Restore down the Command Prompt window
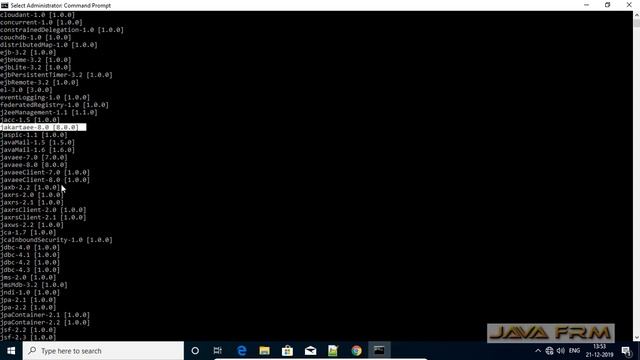This screenshot has height=360, width=640. [607, 5]
